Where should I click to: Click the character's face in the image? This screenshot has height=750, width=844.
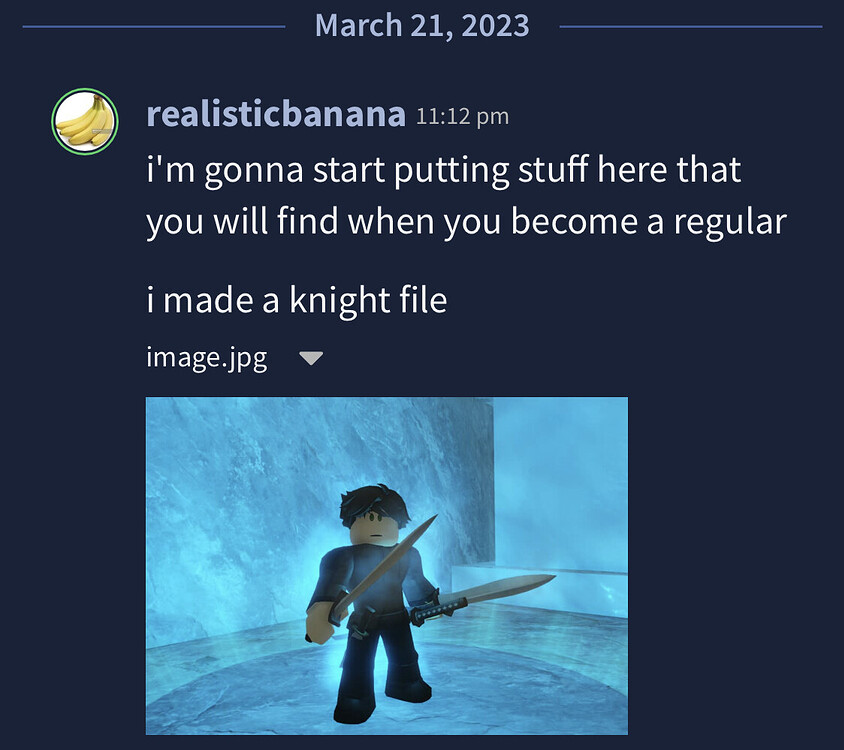tap(375, 528)
